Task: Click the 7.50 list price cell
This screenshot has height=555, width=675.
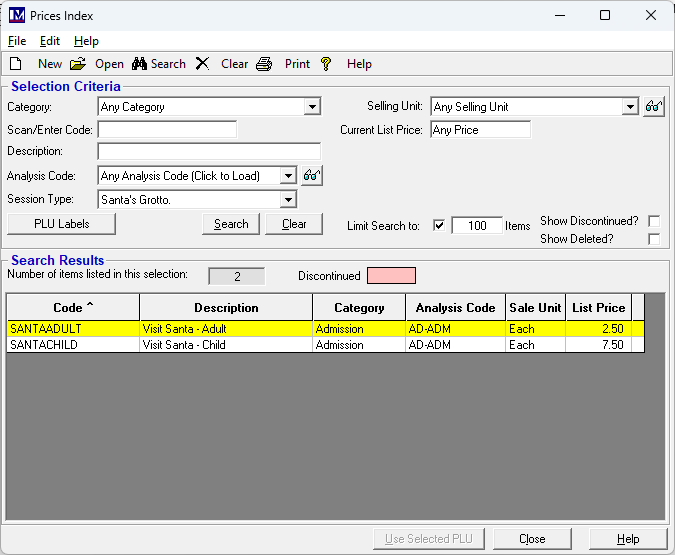Action: [599, 344]
